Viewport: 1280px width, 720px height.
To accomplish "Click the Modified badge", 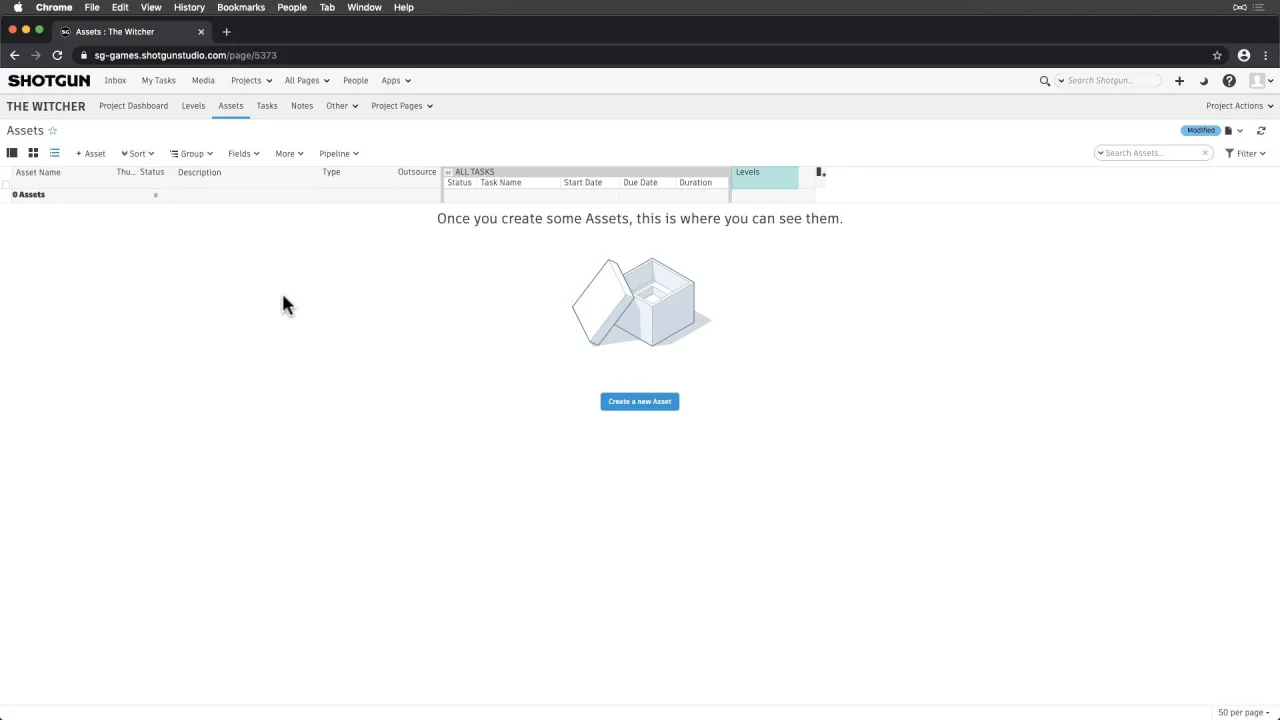I will coord(1200,131).
